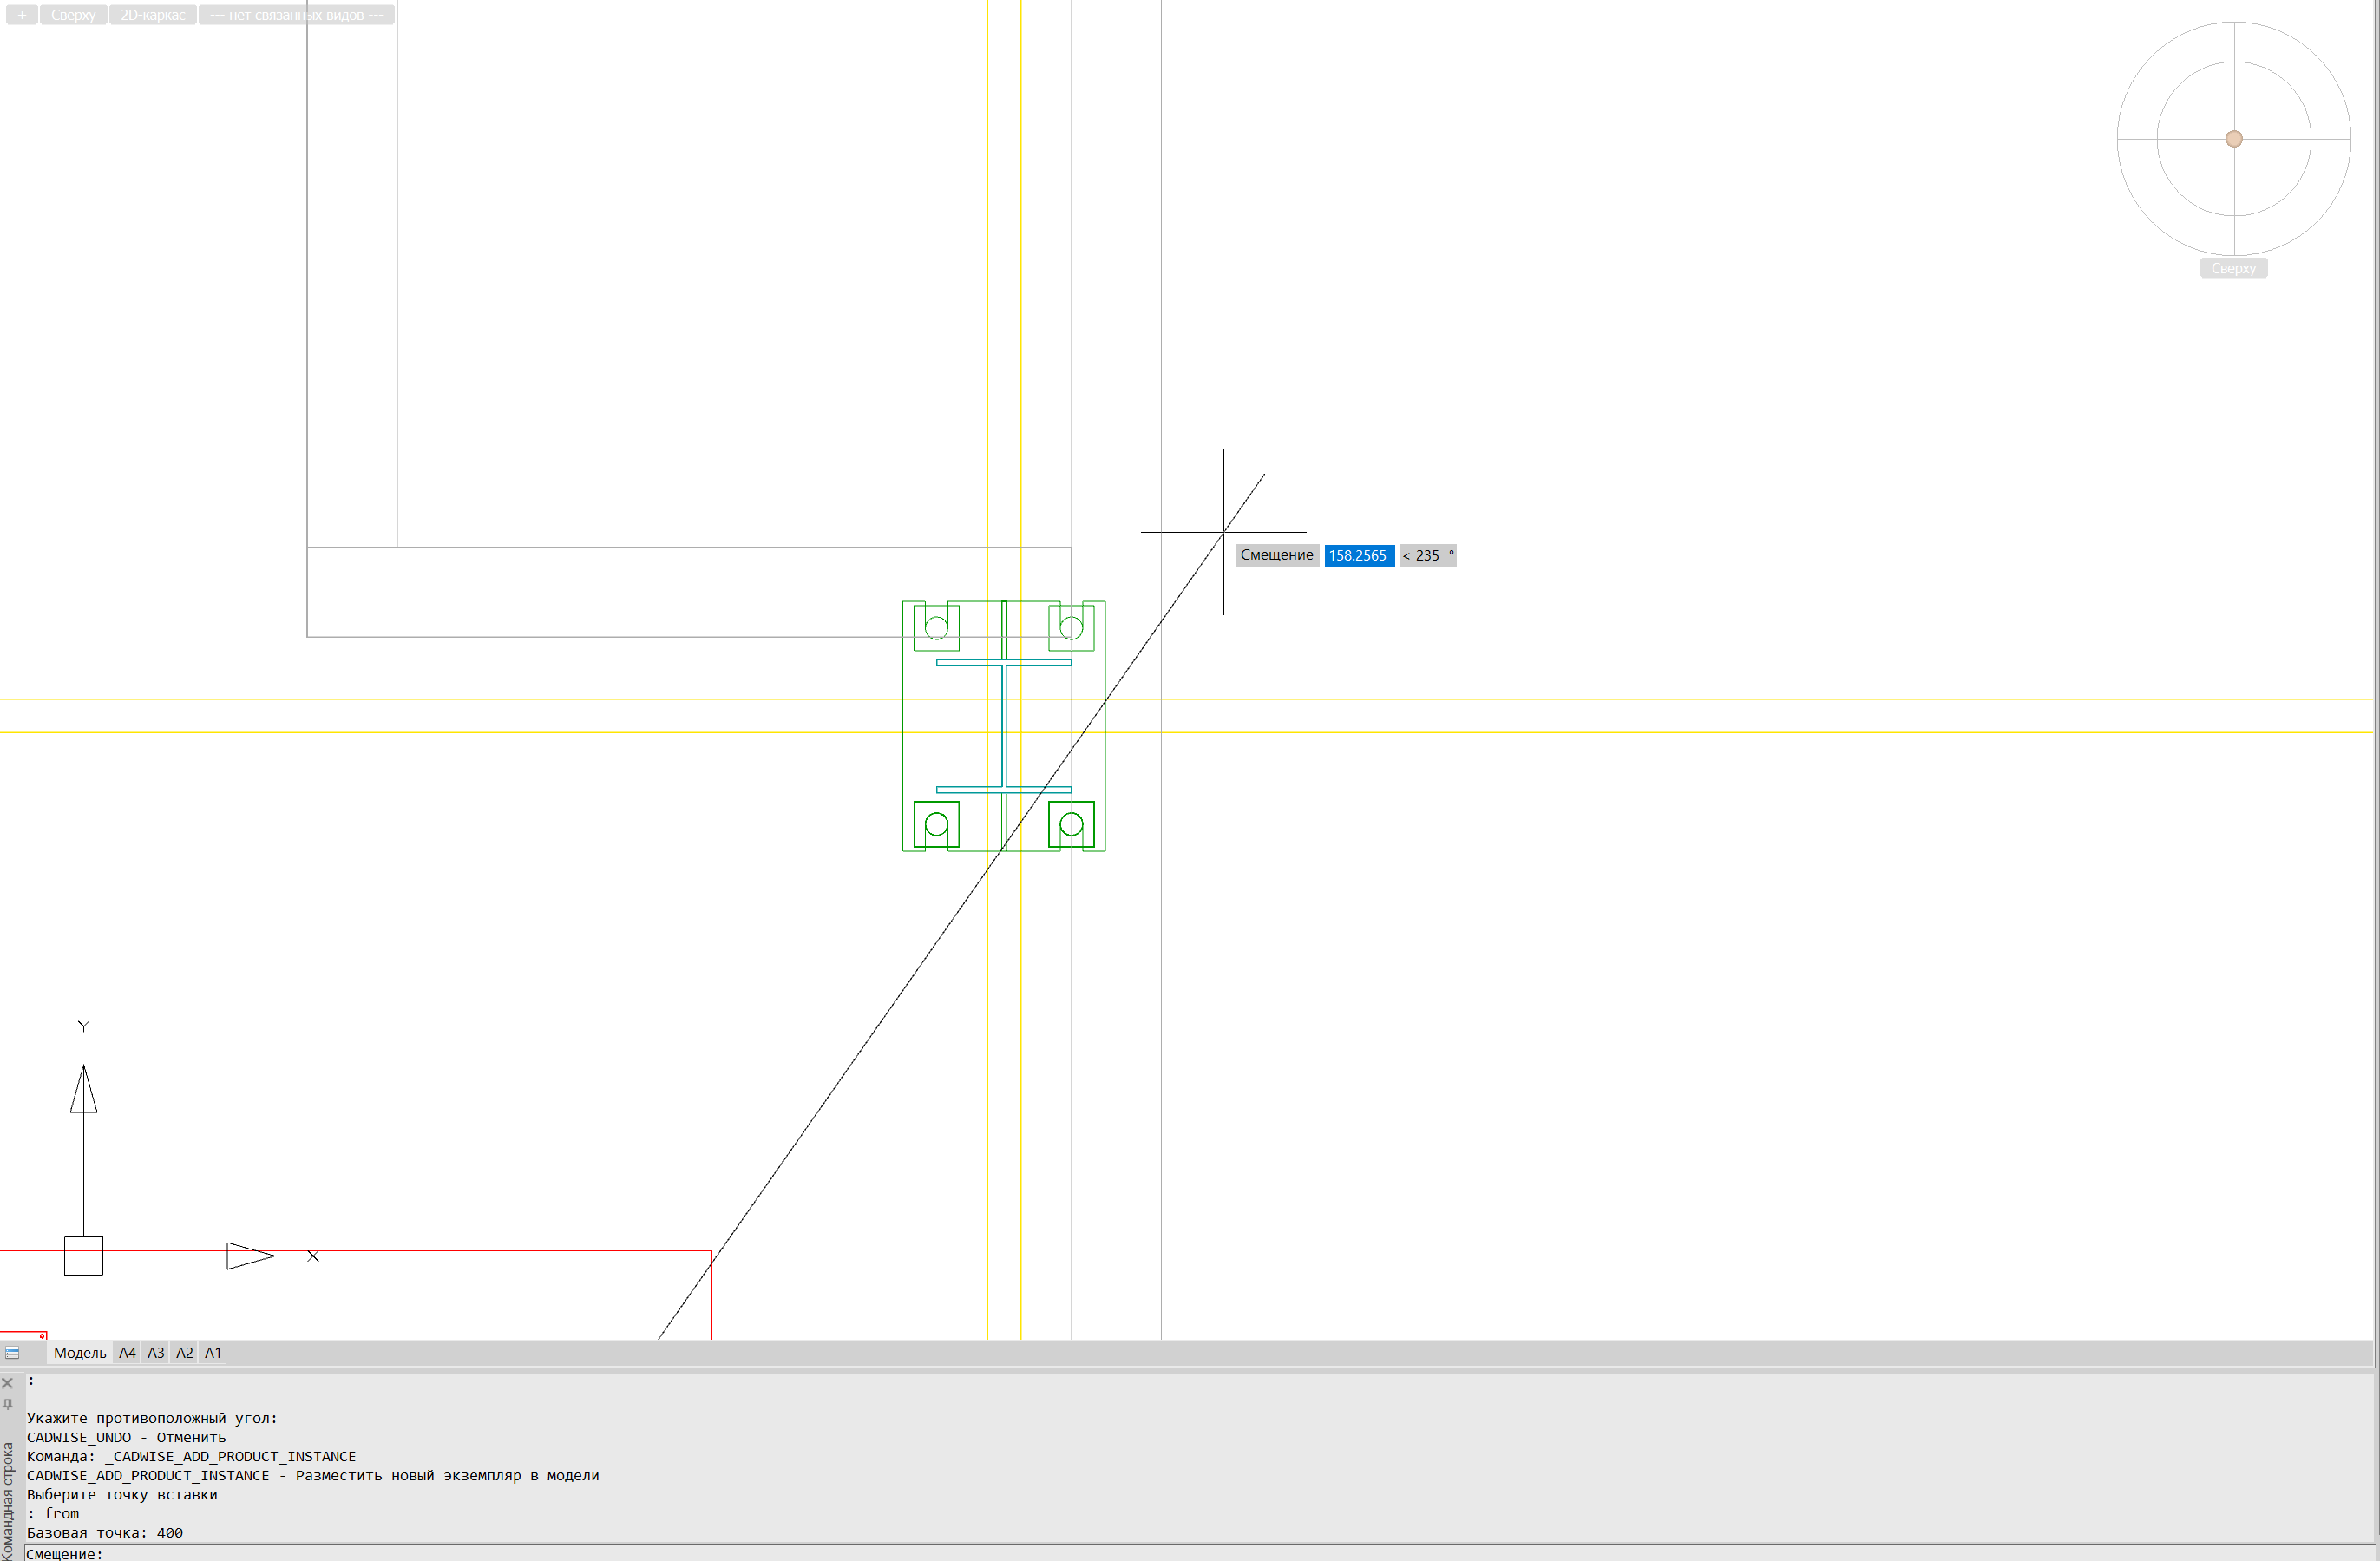Click the 'Выберите точку вставки' history line
This screenshot has width=2380, height=1561.
(x=122, y=1494)
